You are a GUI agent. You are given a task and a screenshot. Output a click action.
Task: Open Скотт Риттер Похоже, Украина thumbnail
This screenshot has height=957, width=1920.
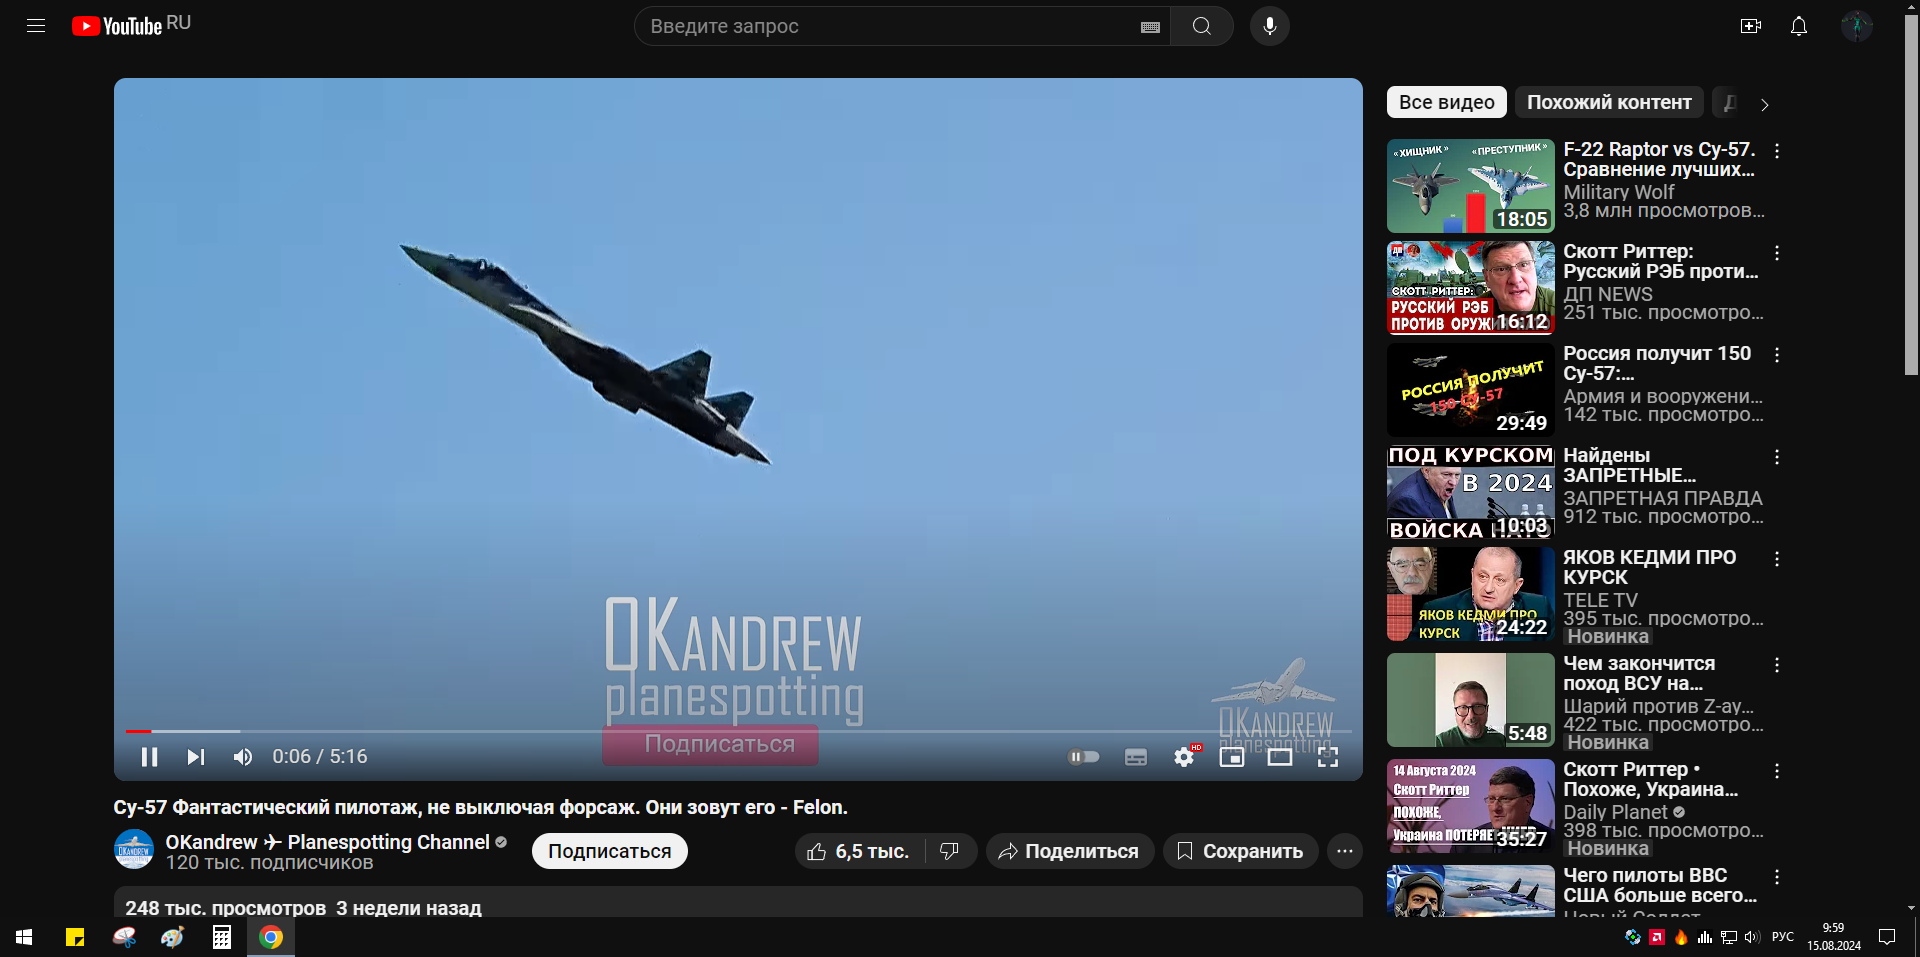pos(1471,806)
